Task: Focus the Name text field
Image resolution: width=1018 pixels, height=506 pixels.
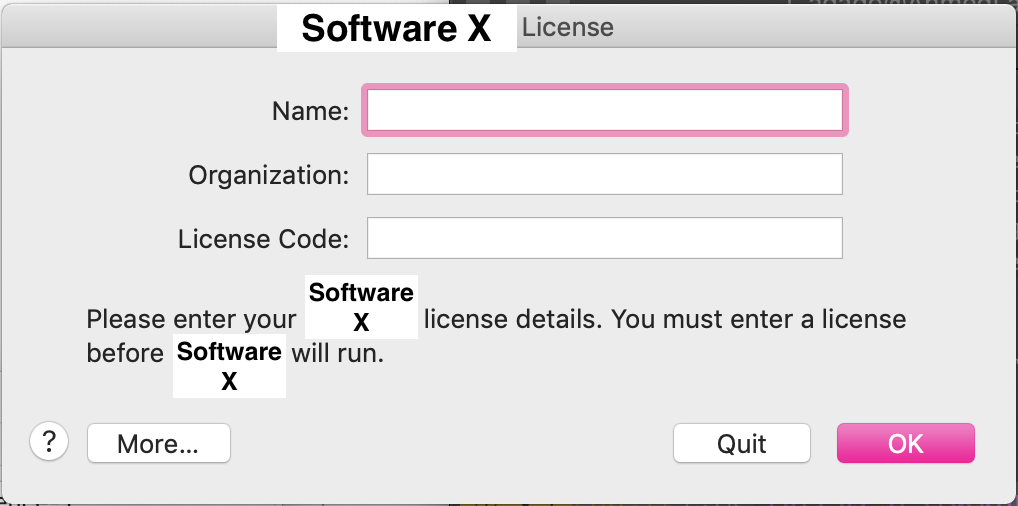Action: pos(604,110)
